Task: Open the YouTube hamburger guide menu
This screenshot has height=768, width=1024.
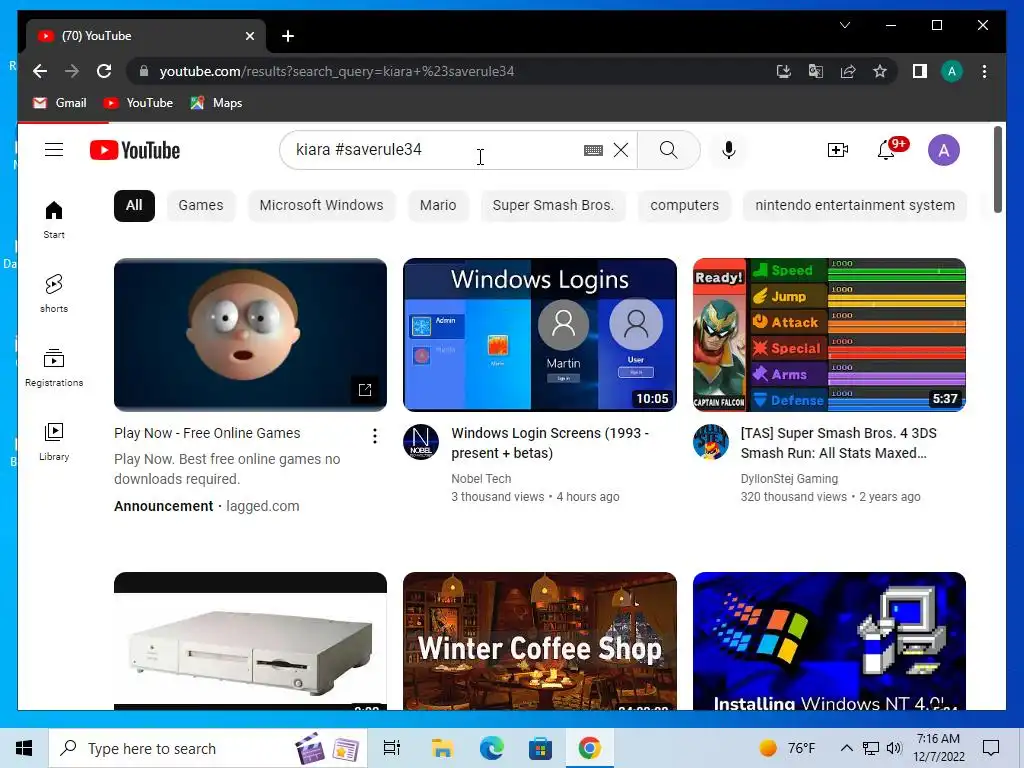Action: click(54, 150)
